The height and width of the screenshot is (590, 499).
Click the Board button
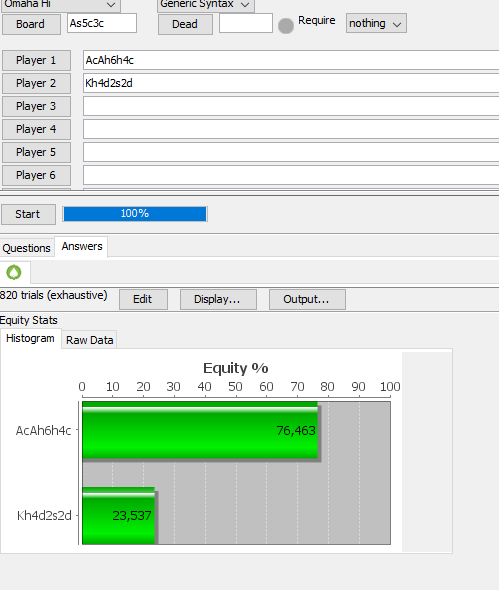point(31,24)
